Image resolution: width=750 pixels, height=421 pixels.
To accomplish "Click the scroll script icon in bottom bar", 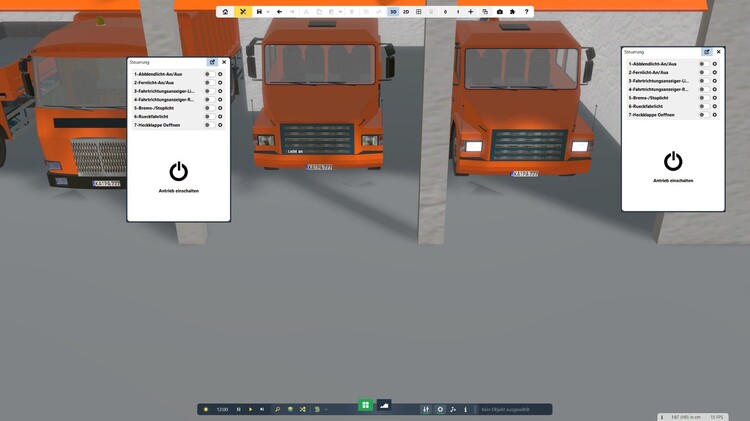I will (317, 410).
